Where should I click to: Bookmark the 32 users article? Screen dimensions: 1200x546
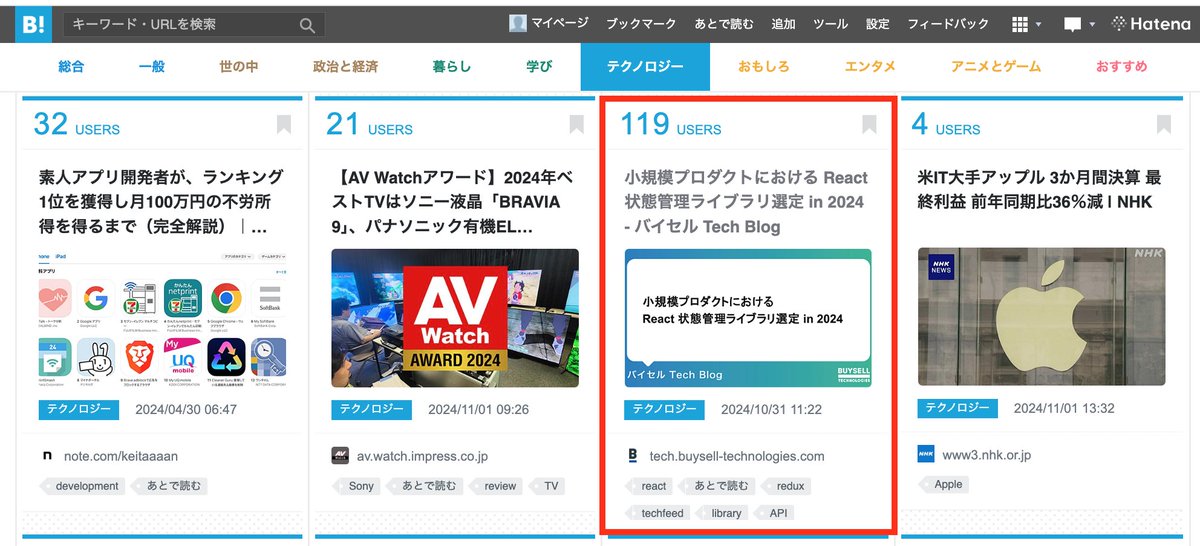[x=284, y=124]
